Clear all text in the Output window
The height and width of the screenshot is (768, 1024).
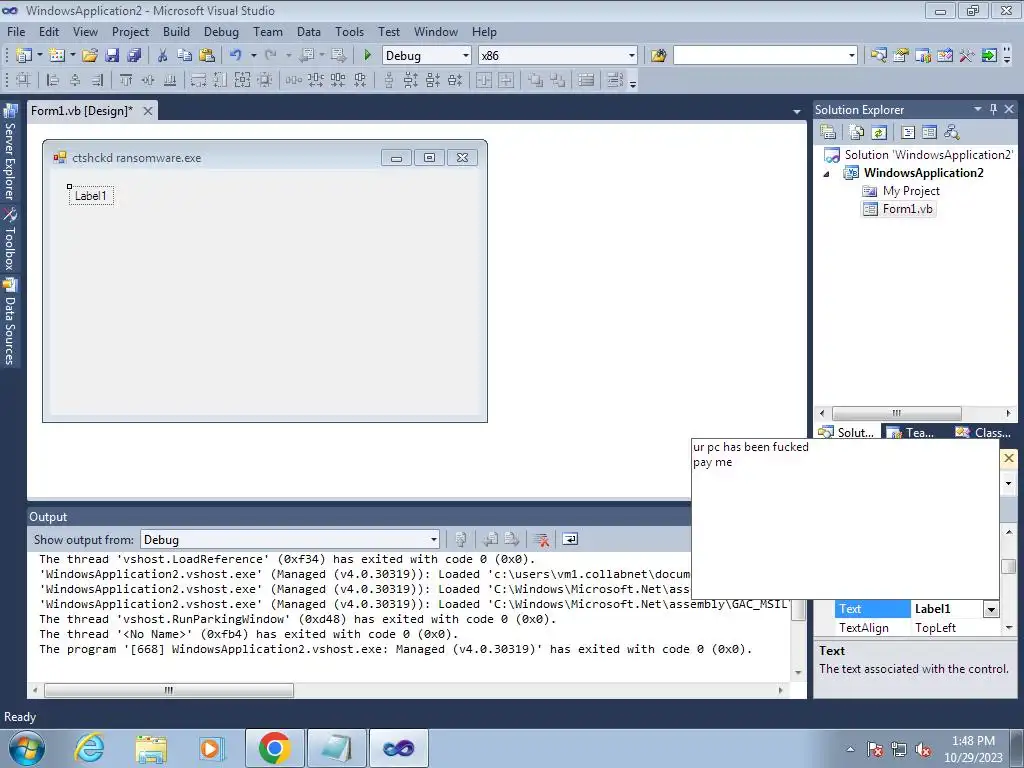pyautogui.click(x=541, y=539)
